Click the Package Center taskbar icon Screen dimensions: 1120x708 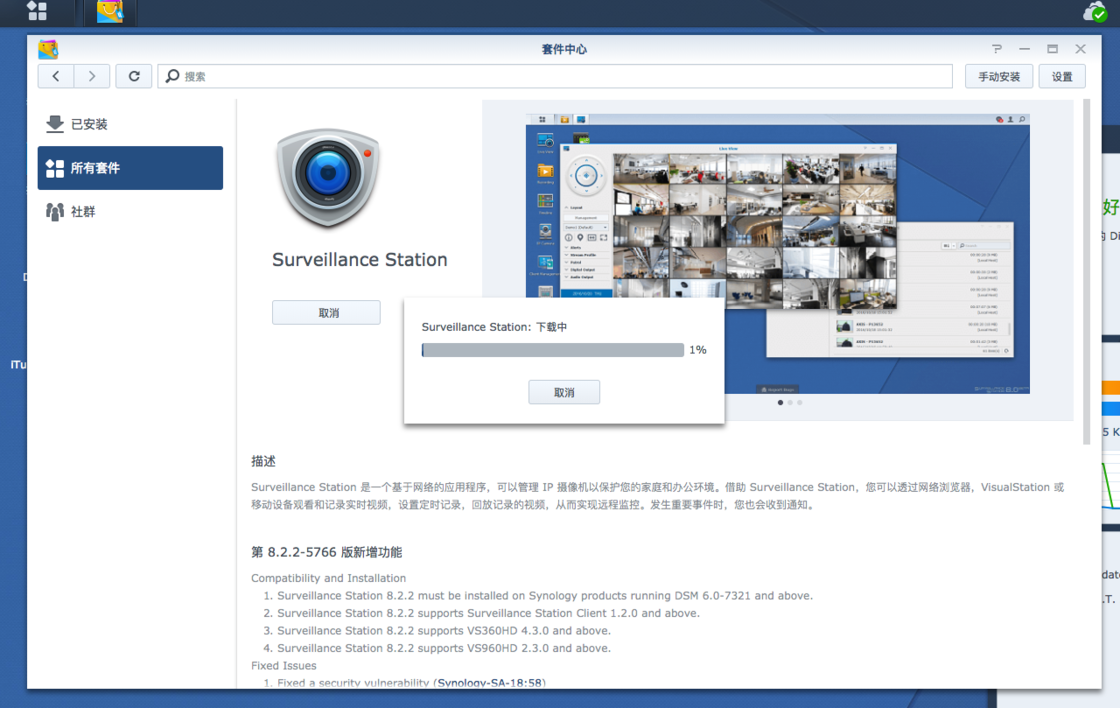click(110, 12)
